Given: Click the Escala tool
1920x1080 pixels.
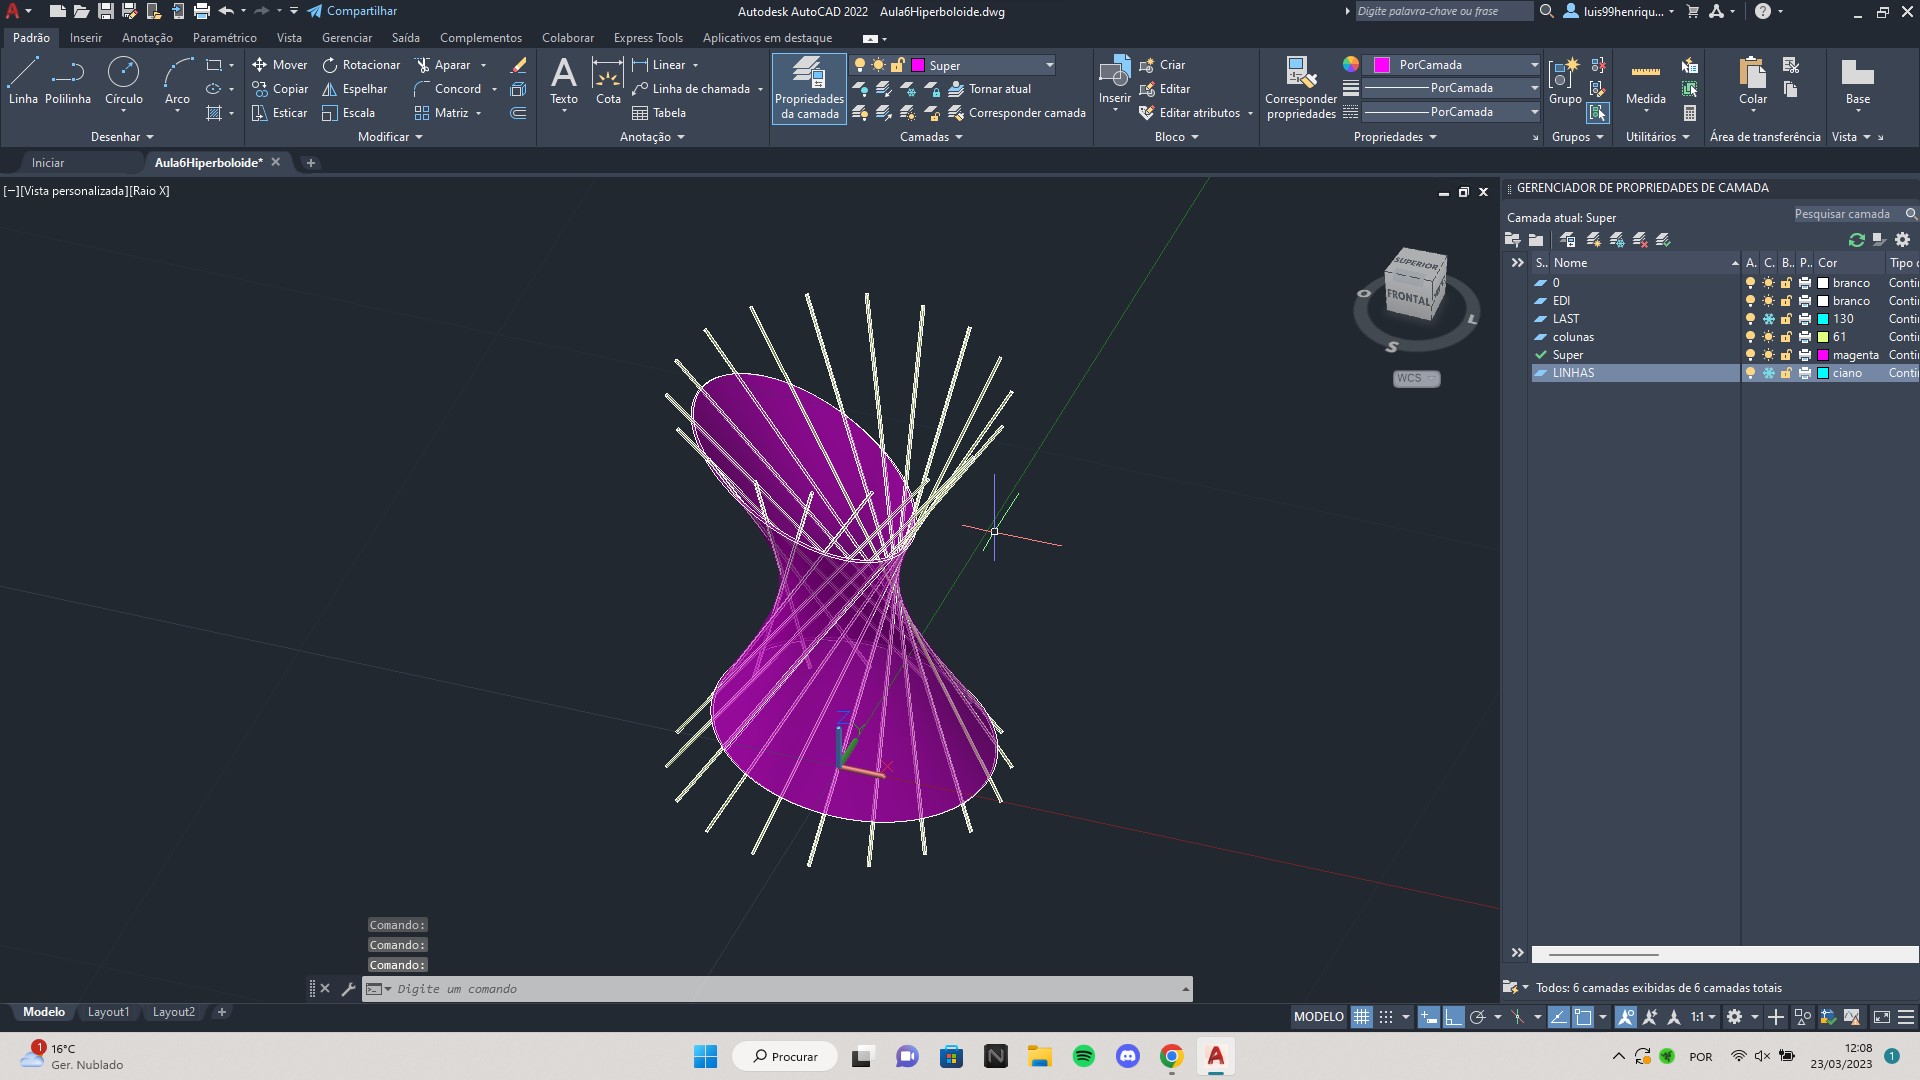Looking at the screenshot, I should coord(348,112).
